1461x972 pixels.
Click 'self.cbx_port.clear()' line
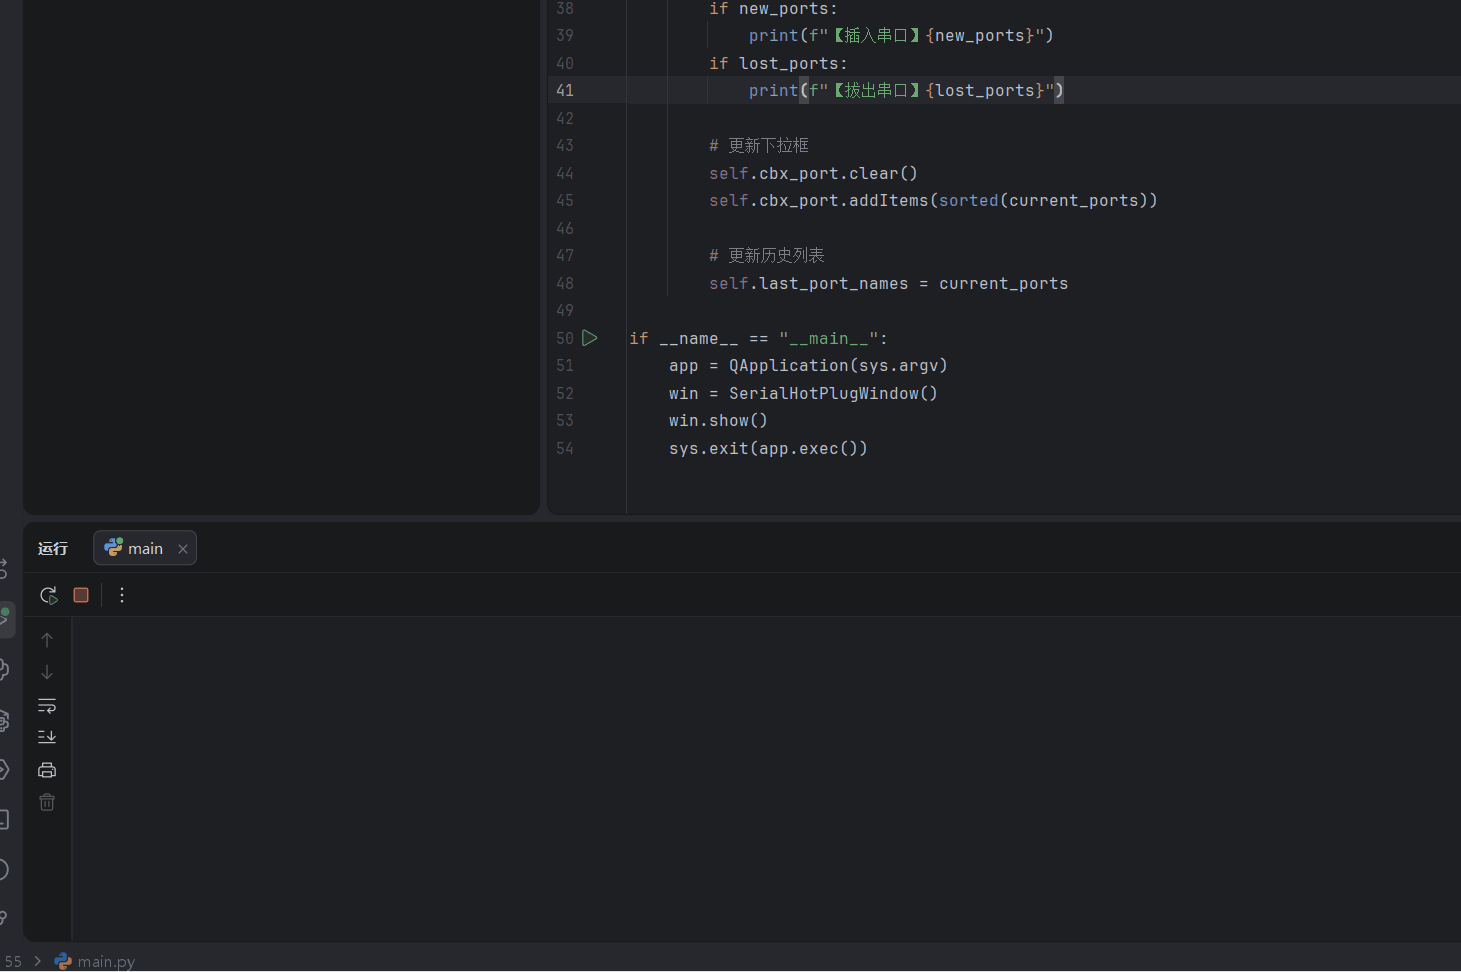tap(813, 173)
